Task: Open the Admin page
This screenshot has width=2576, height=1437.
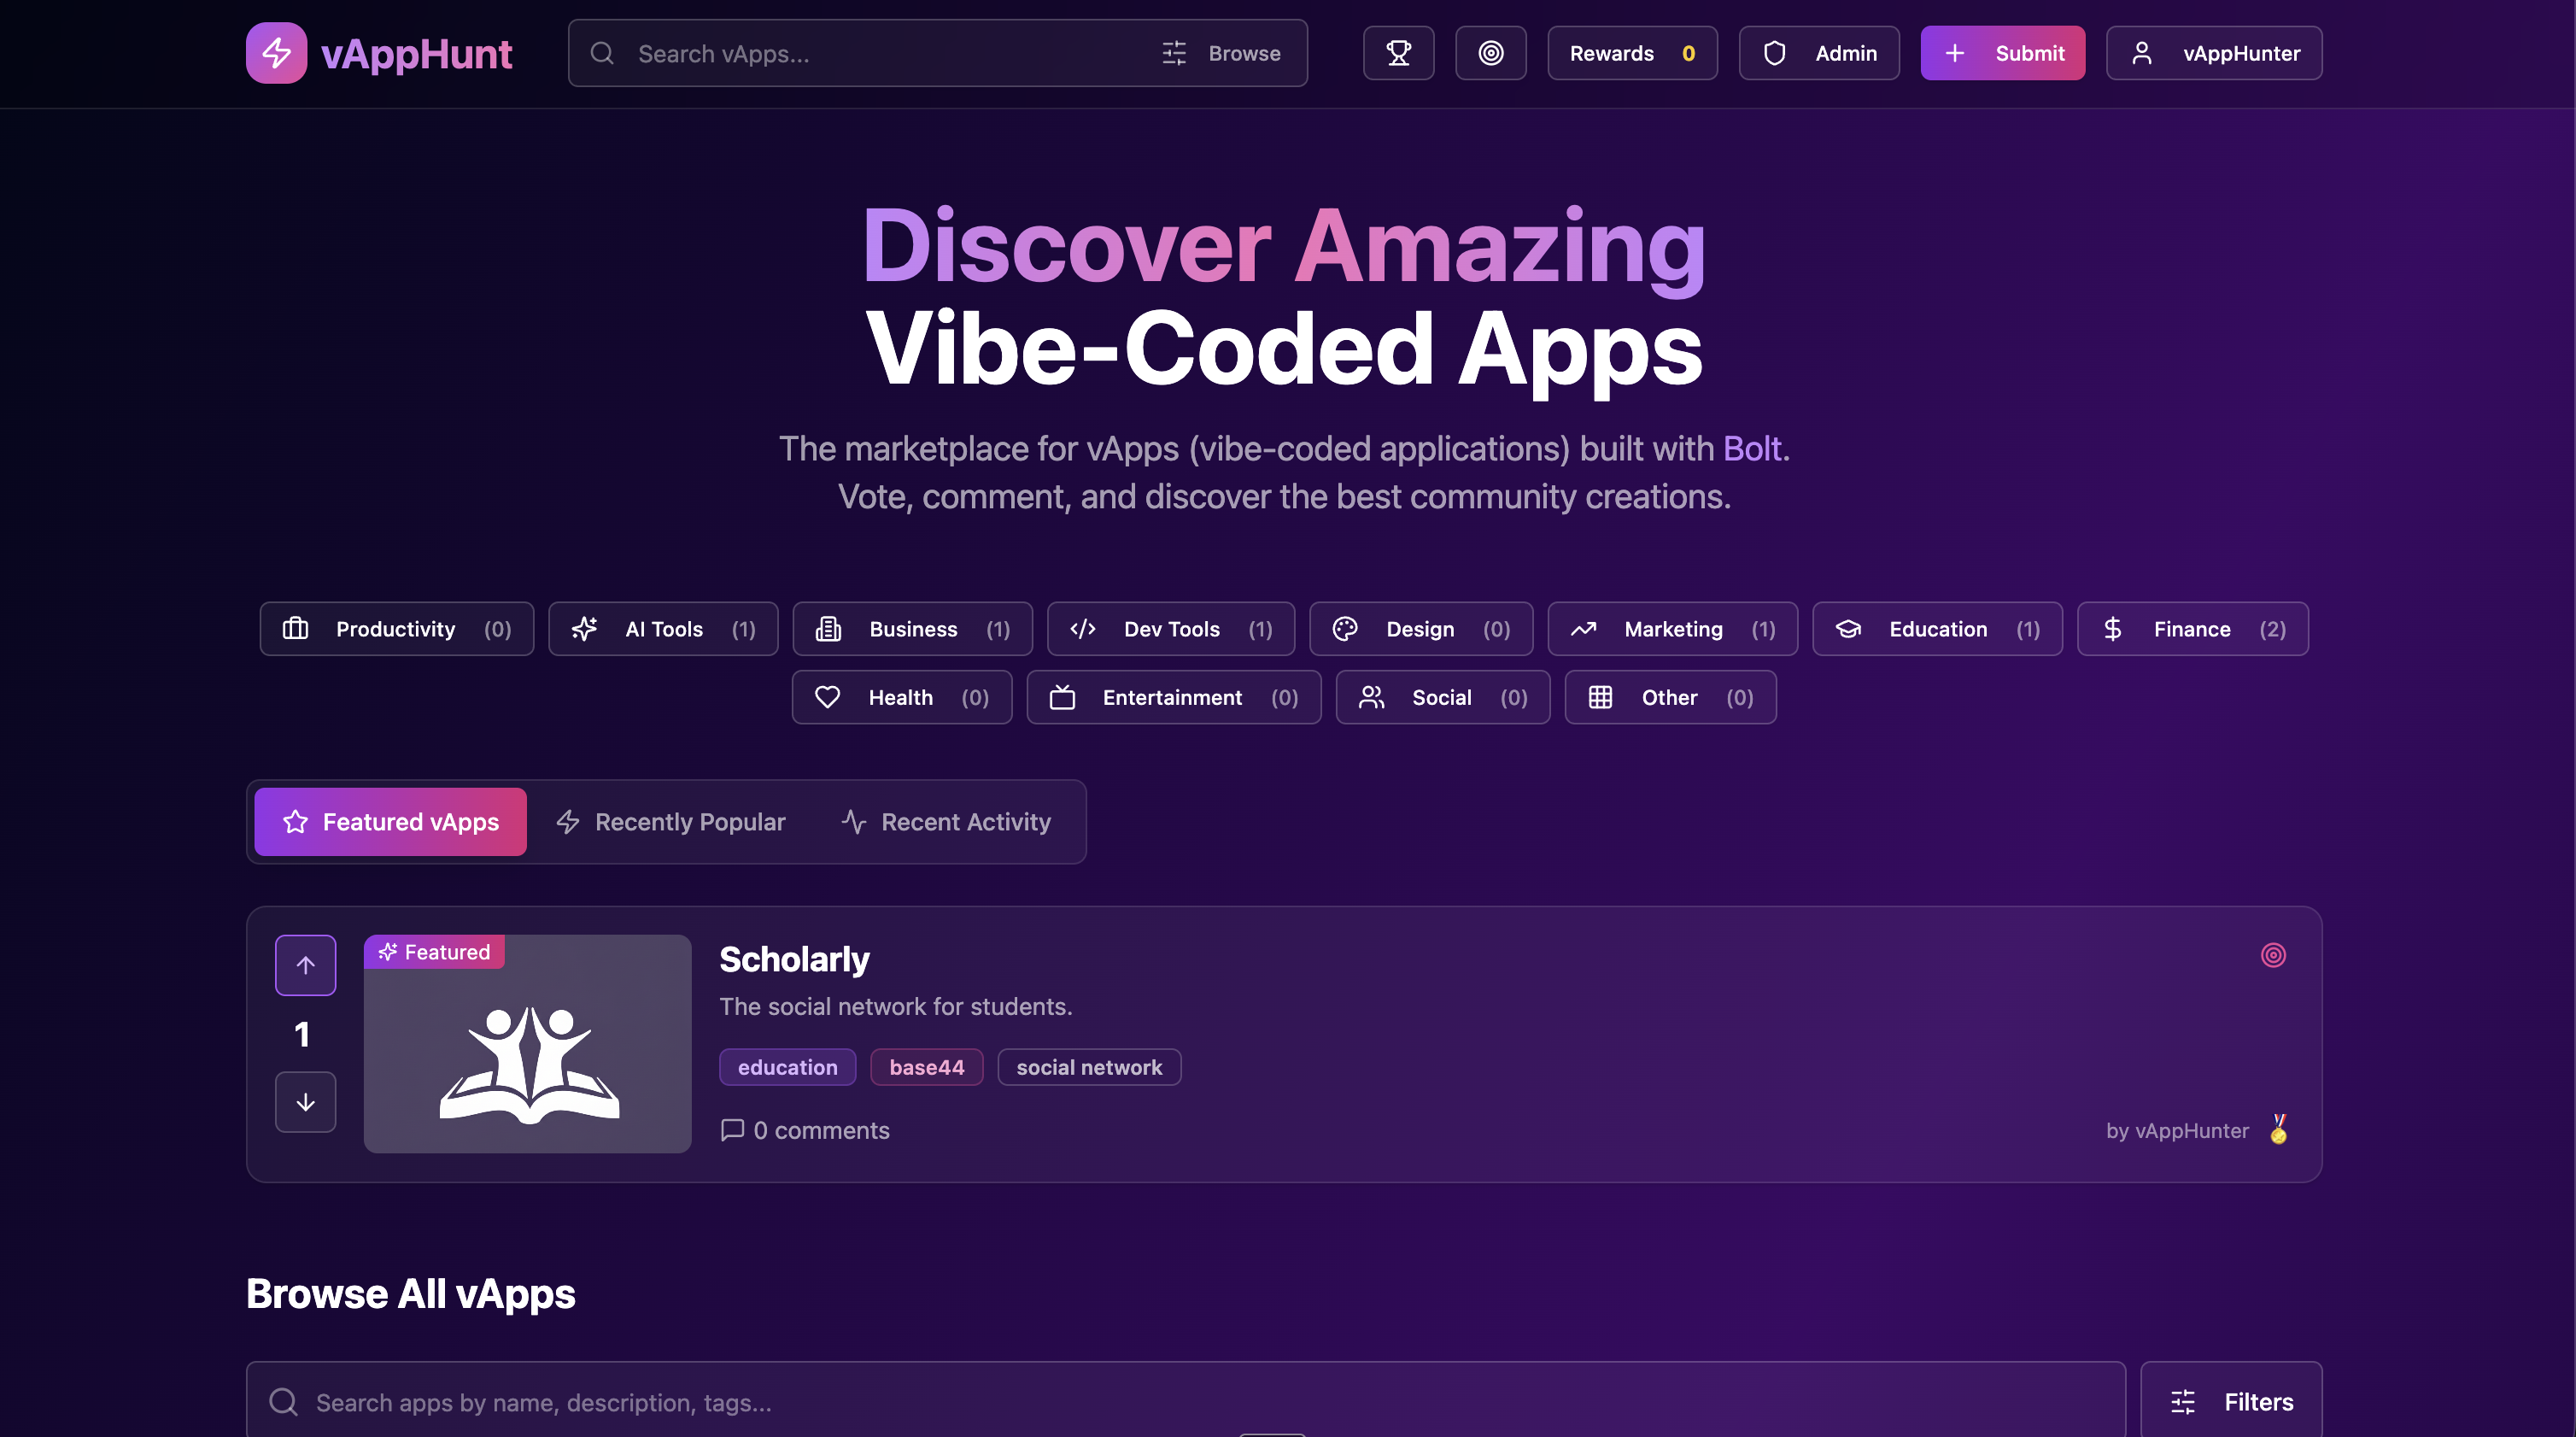Action: 1818,53
